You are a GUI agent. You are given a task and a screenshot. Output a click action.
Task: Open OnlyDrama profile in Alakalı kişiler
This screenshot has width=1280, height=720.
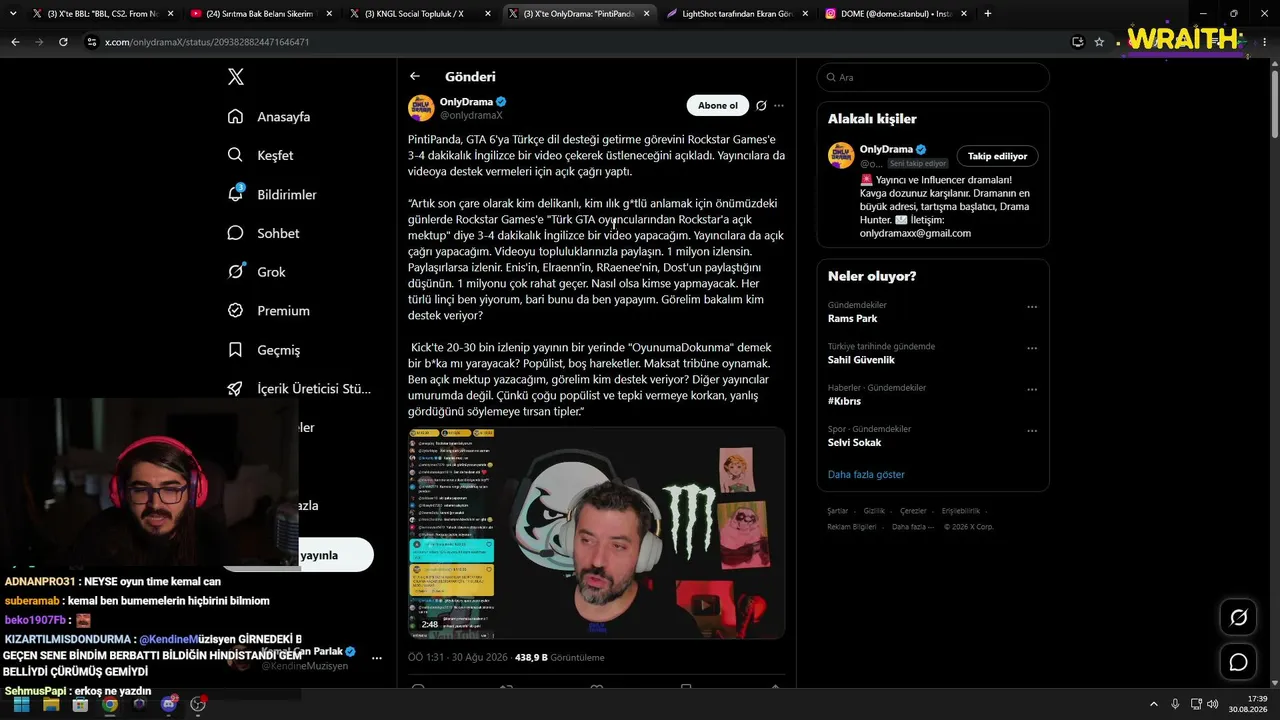pos(886,149)
